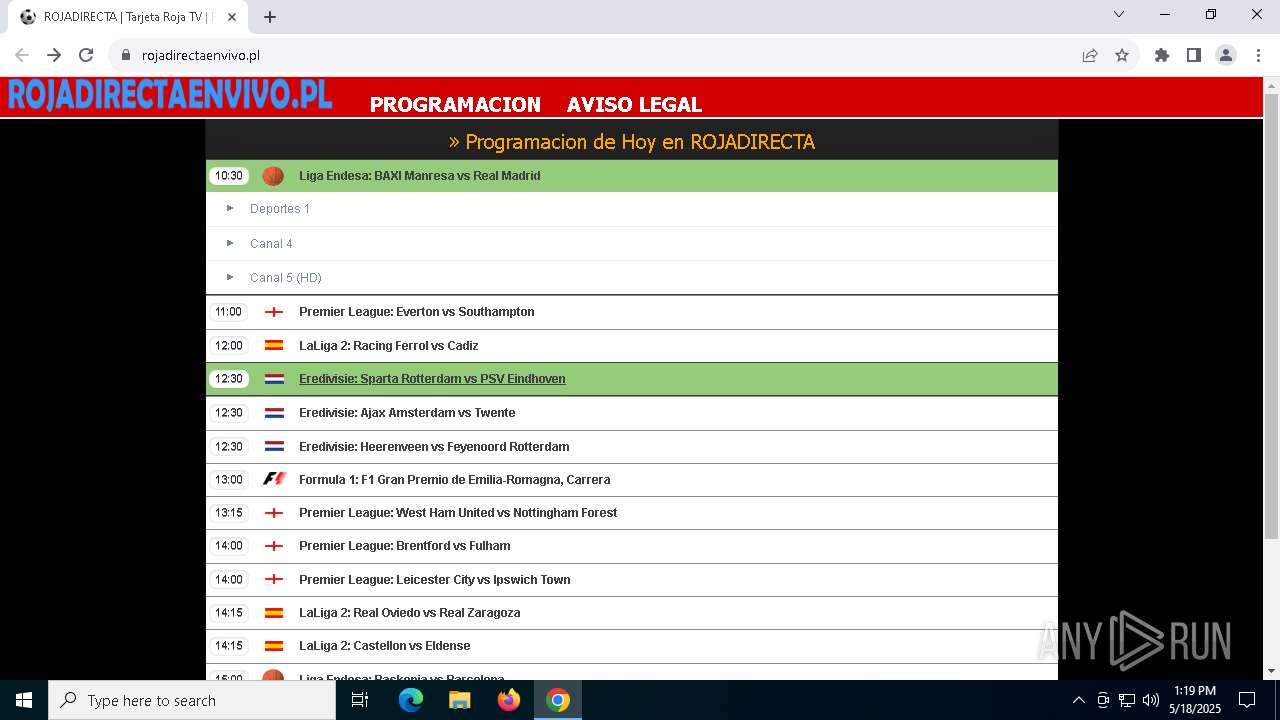Viewport: 1280px width, 720px height.
Task: Select the ROJADIRECTA browser tab
Action: (x=130, y=17)
